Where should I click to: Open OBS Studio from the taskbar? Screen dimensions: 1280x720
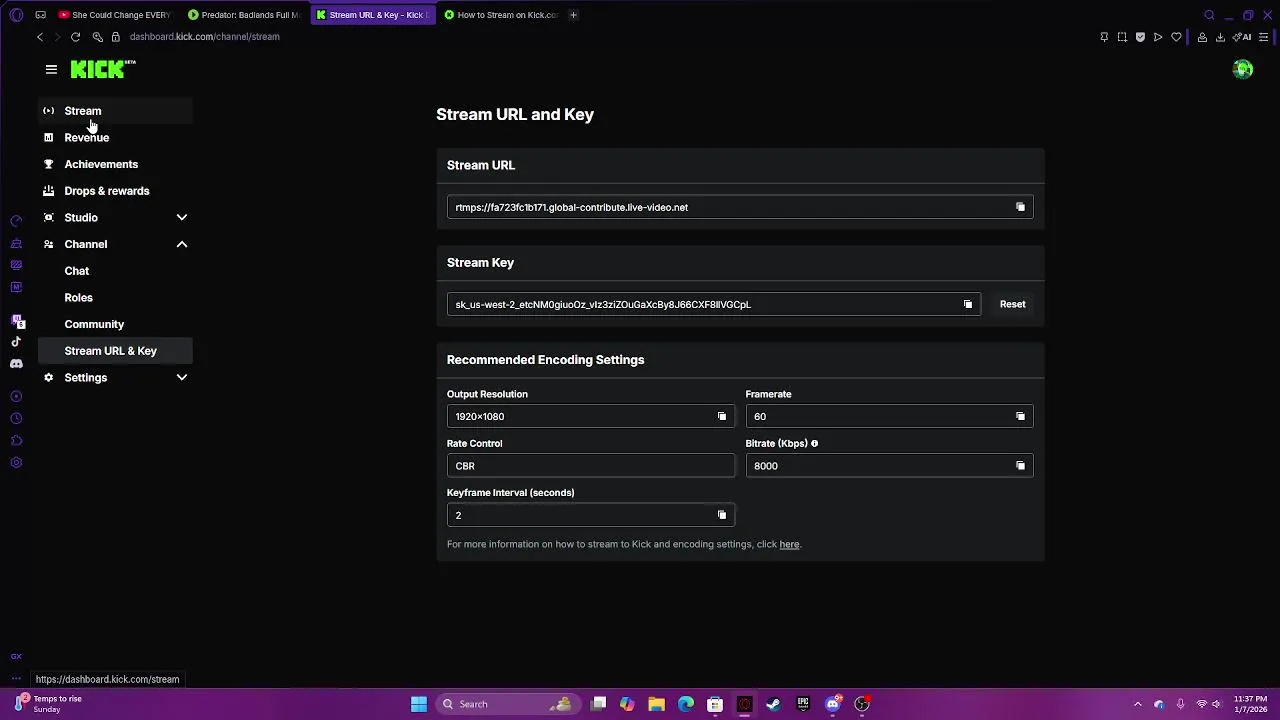[x=862, y=704]
